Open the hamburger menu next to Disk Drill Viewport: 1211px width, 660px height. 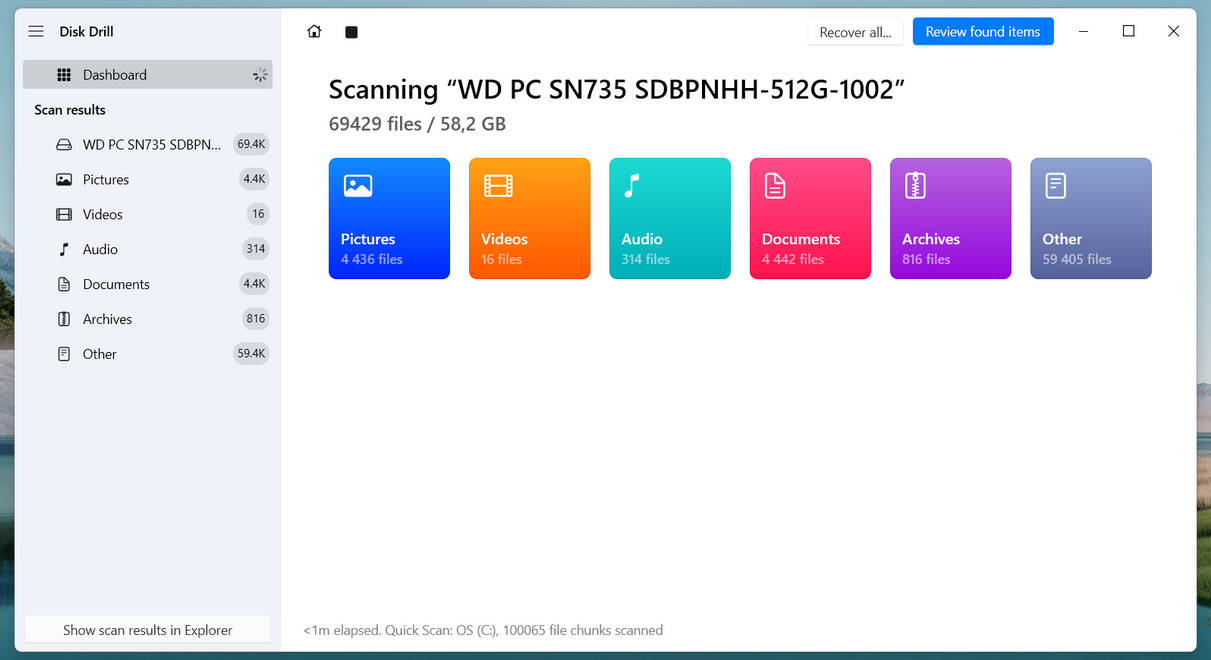tap(36, 32)
